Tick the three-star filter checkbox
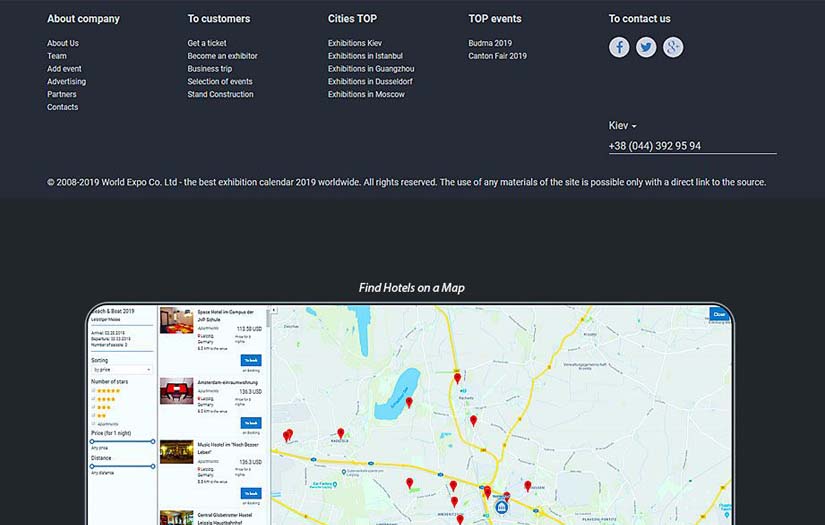This screenshot has width=825, height=525. (x=94, y=407)
